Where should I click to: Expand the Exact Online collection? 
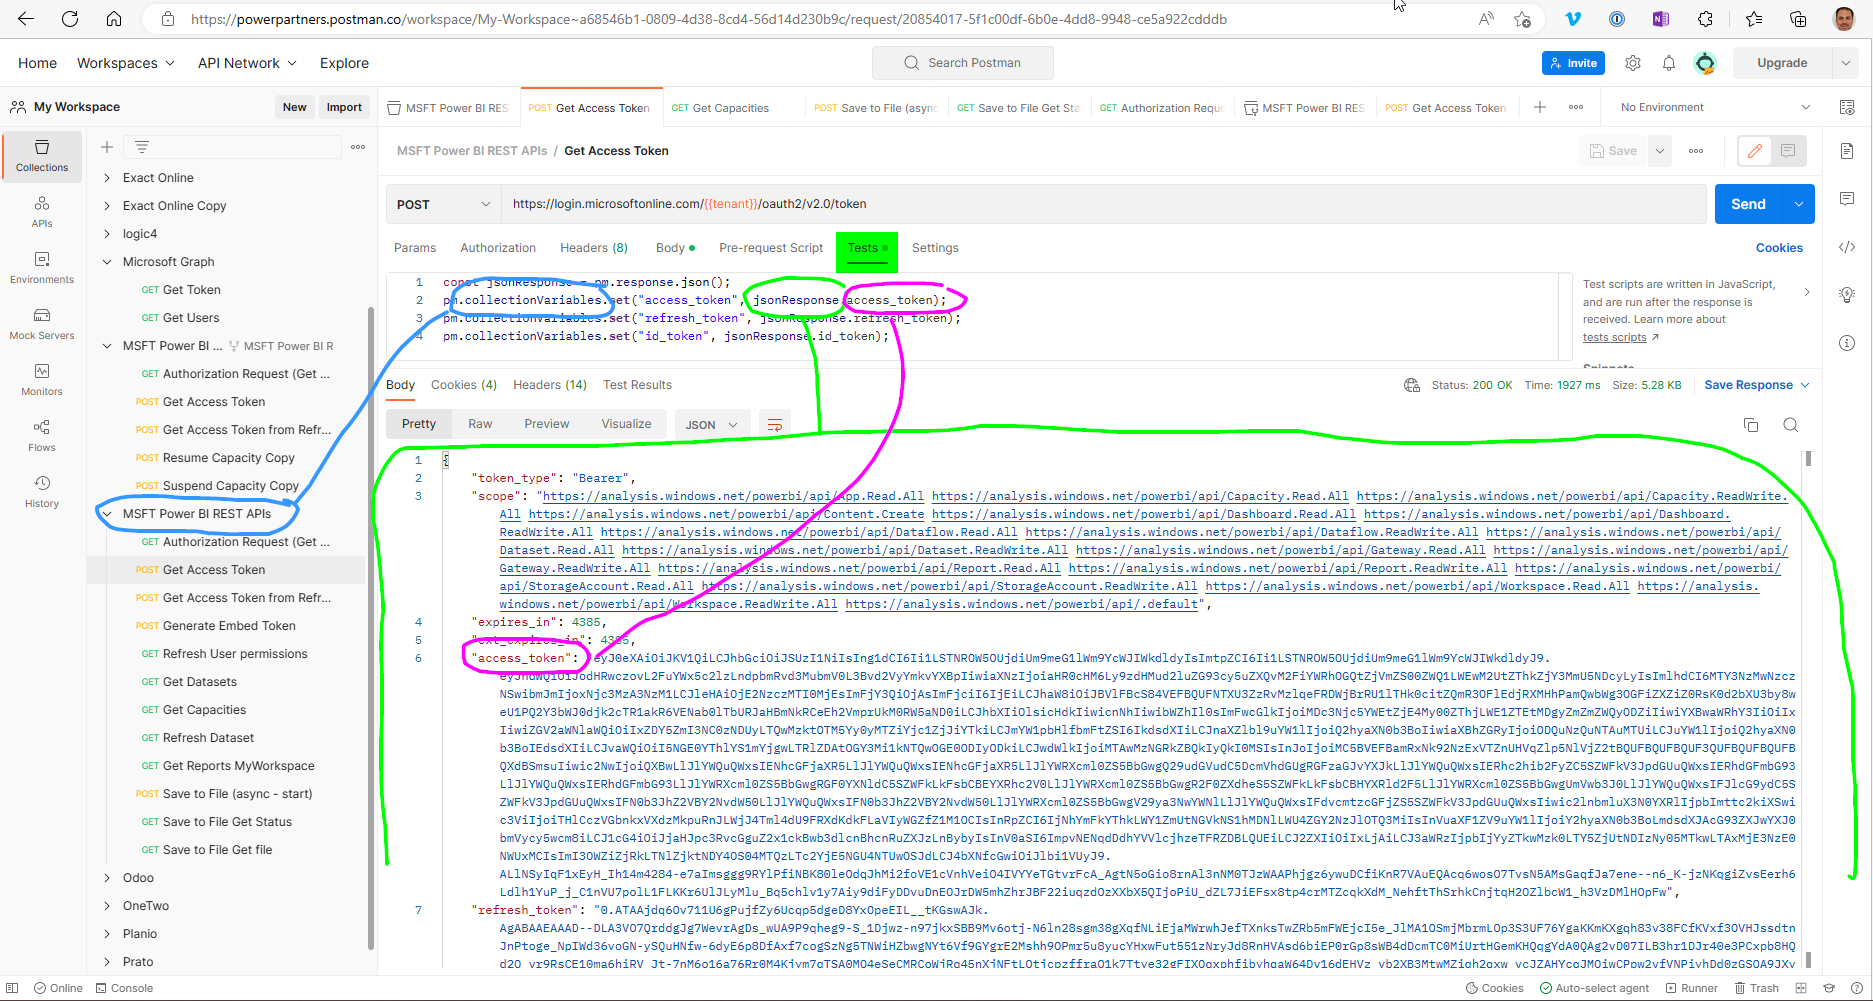pyautogui.click(x=107, y=178)
